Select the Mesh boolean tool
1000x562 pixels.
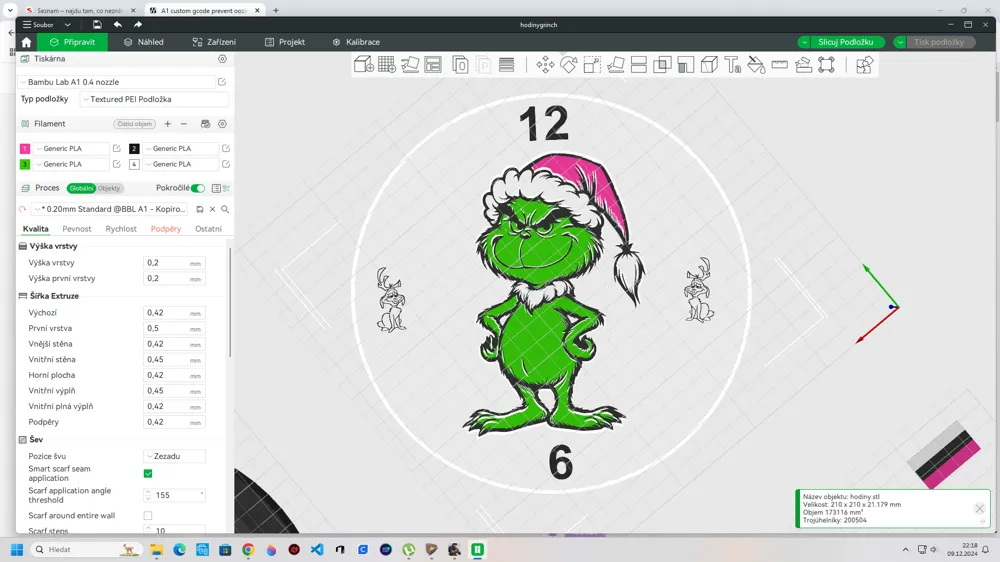click(662, 64)
